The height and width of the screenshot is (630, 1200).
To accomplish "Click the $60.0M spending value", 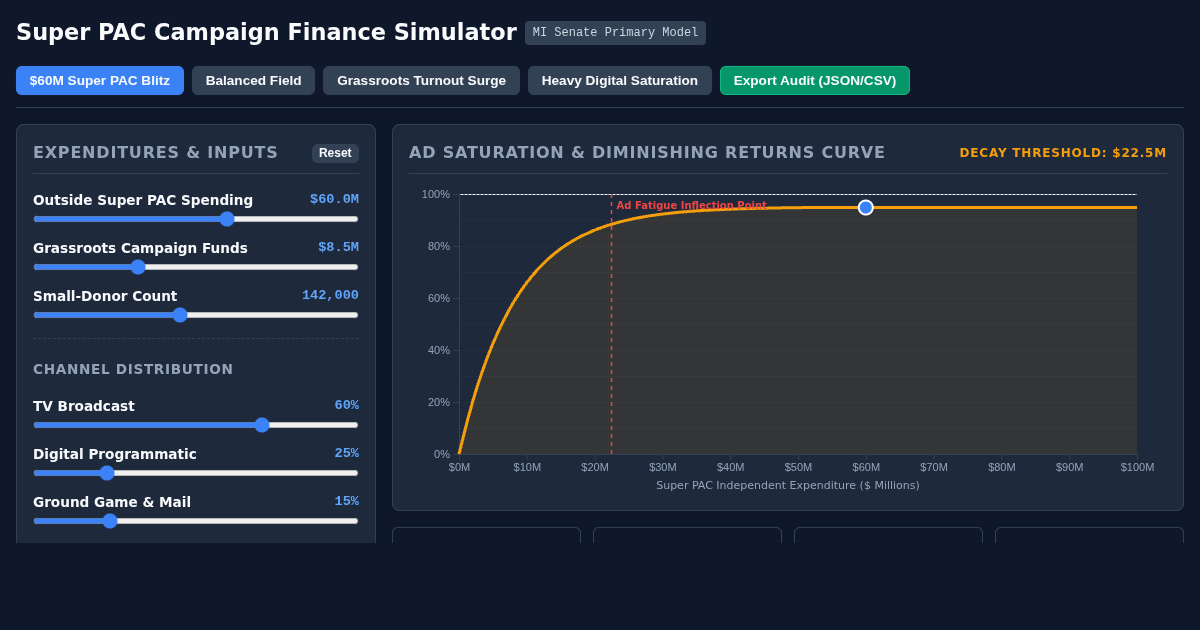I will [334, 199].
